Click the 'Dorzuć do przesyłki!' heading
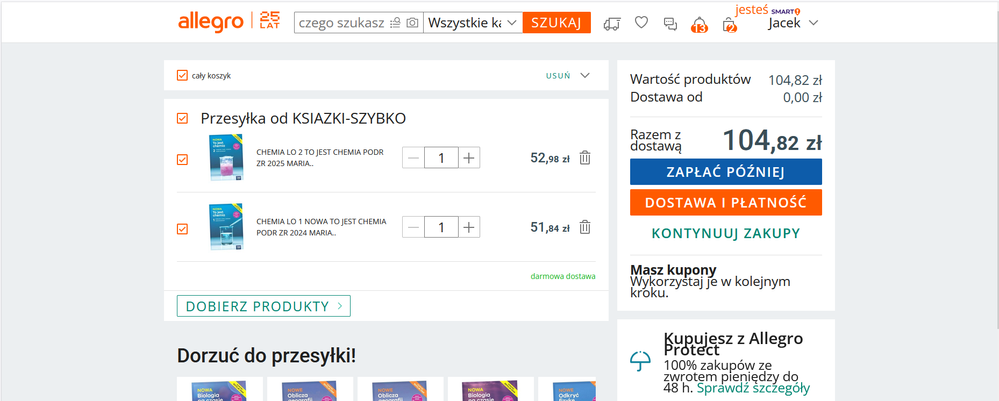Viewport: 999px width, 401px height. [x=266, y=356]
